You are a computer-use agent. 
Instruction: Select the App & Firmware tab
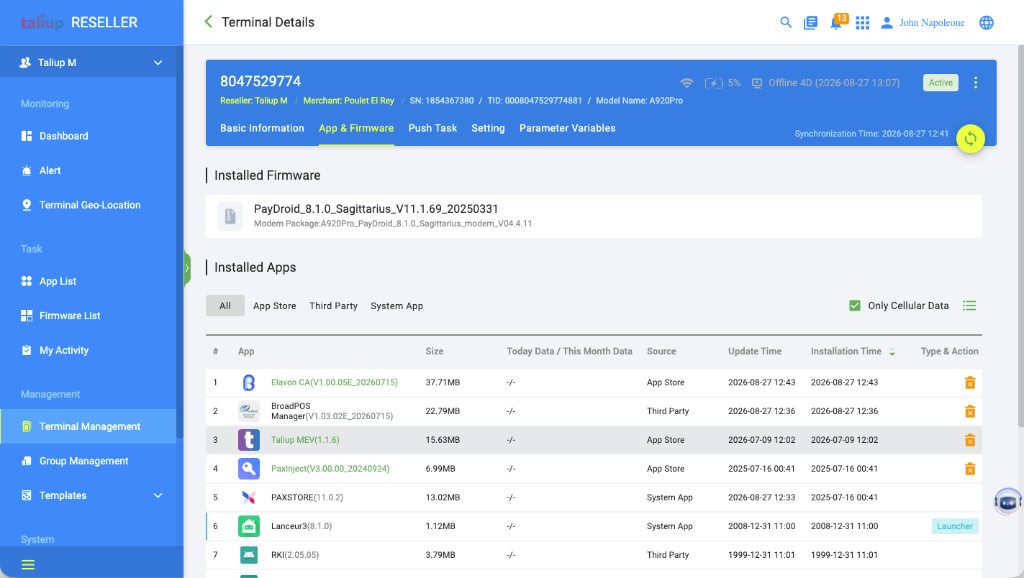(x=356, y=128)
